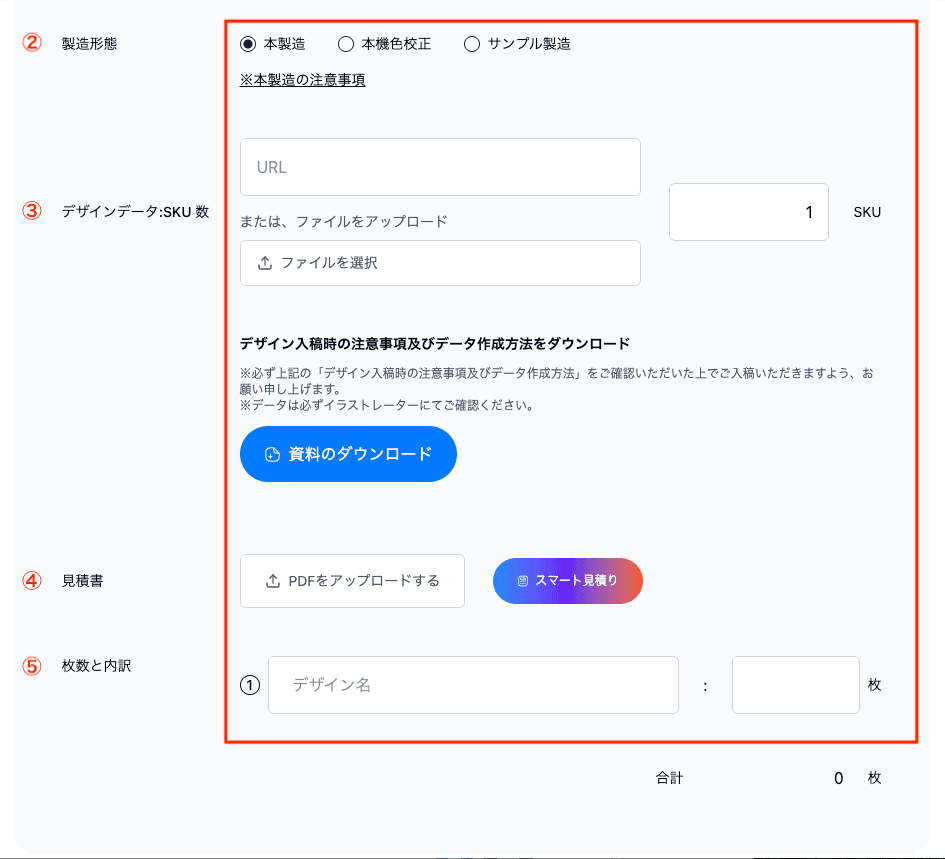Click the upload icon in ファイルを選択 button
The width and height of the screenshot is (945, 859).
coord(260,263)
